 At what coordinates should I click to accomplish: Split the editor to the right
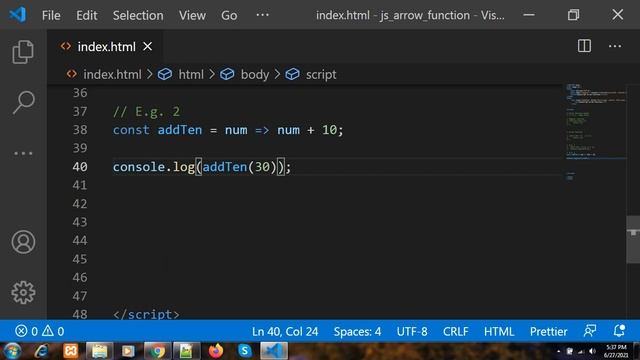point(584,46)
